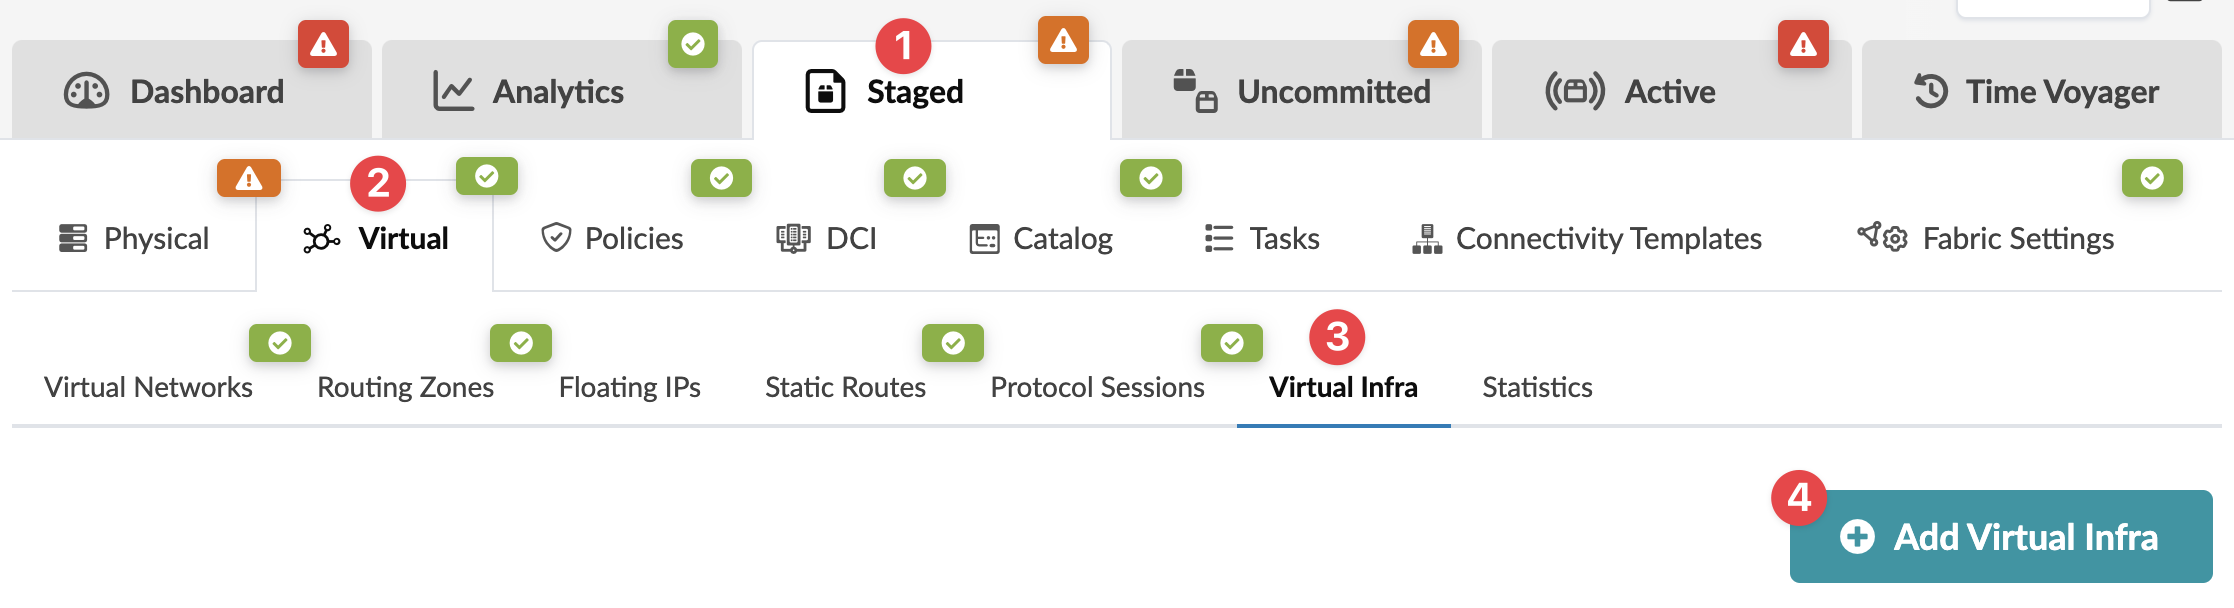The width and height of the screenshot is (2234, 608).
Task: Click the Analytics chart icon
Action: tap(453, 92)
